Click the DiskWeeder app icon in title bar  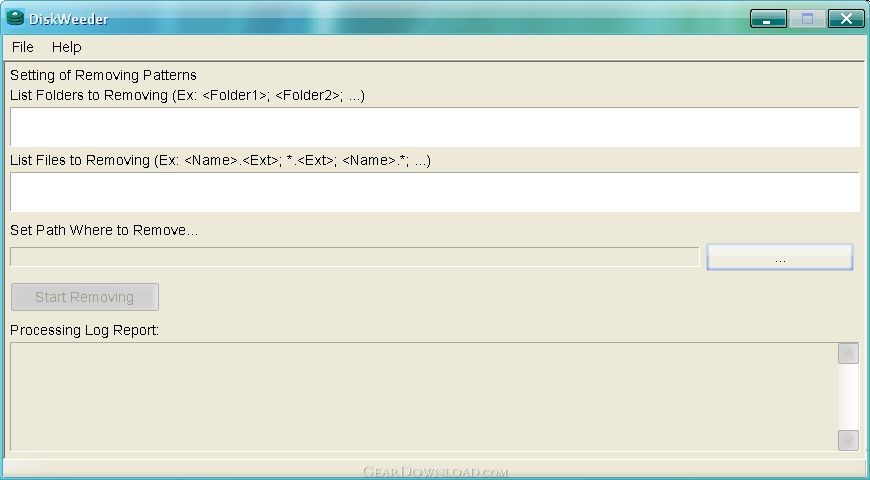(x=15, y=18)
